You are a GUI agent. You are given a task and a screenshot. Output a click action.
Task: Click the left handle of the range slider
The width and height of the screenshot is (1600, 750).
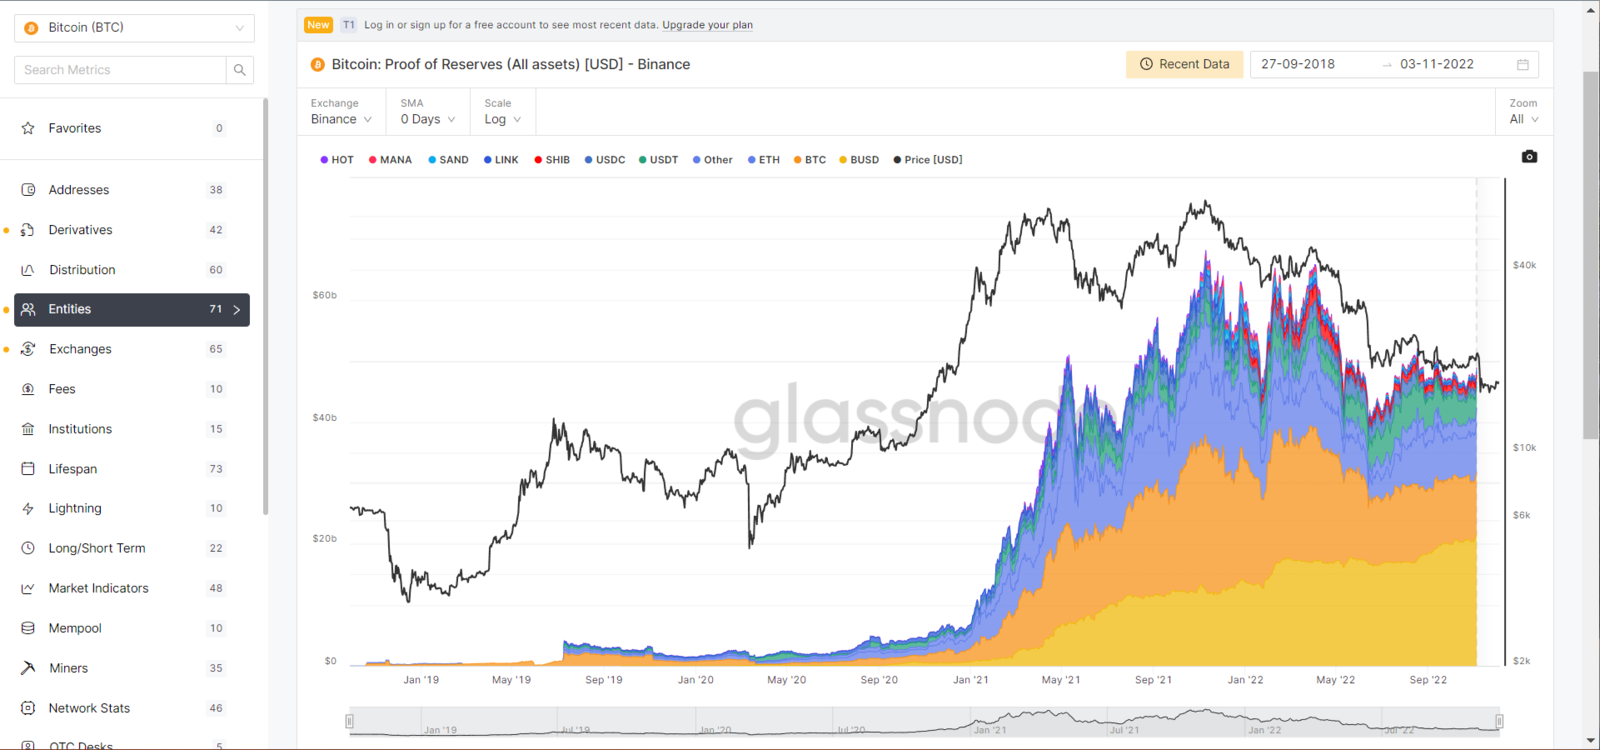pos(349,721)
